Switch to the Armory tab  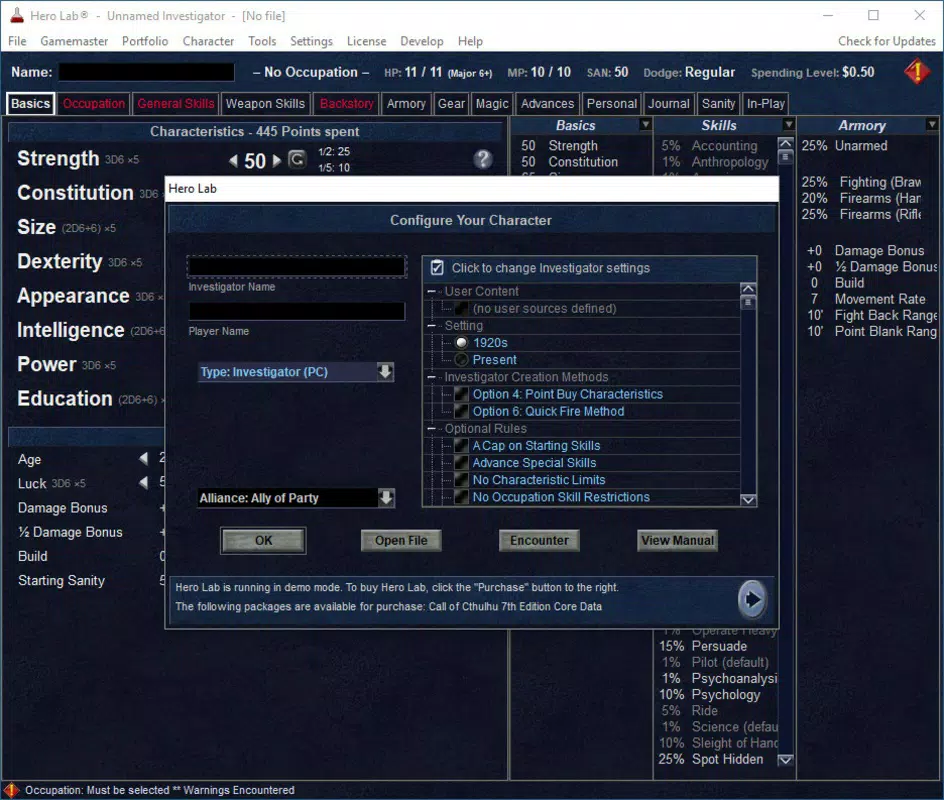[x=406, y=104]
